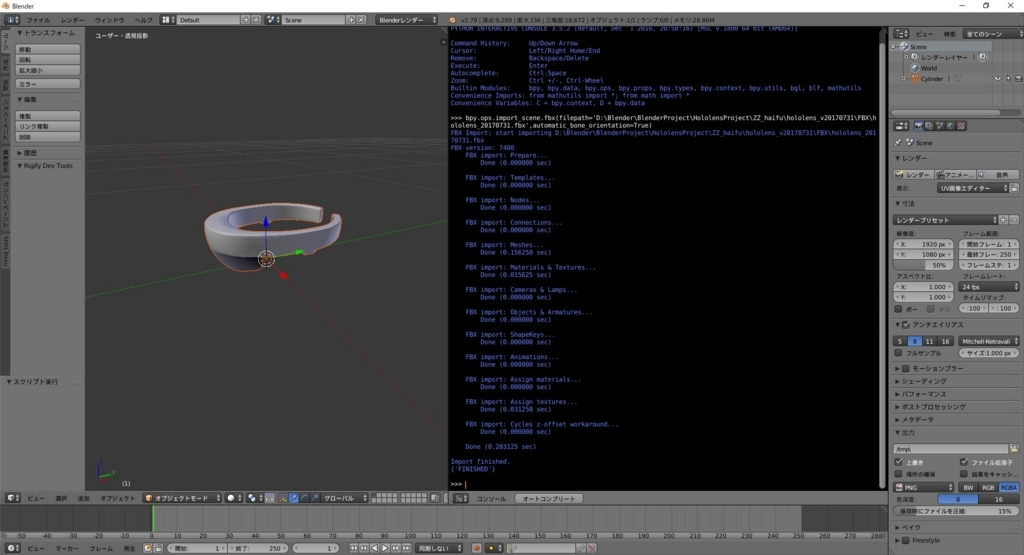Open the Help (ヘルプ) menu

click(143, 20)
